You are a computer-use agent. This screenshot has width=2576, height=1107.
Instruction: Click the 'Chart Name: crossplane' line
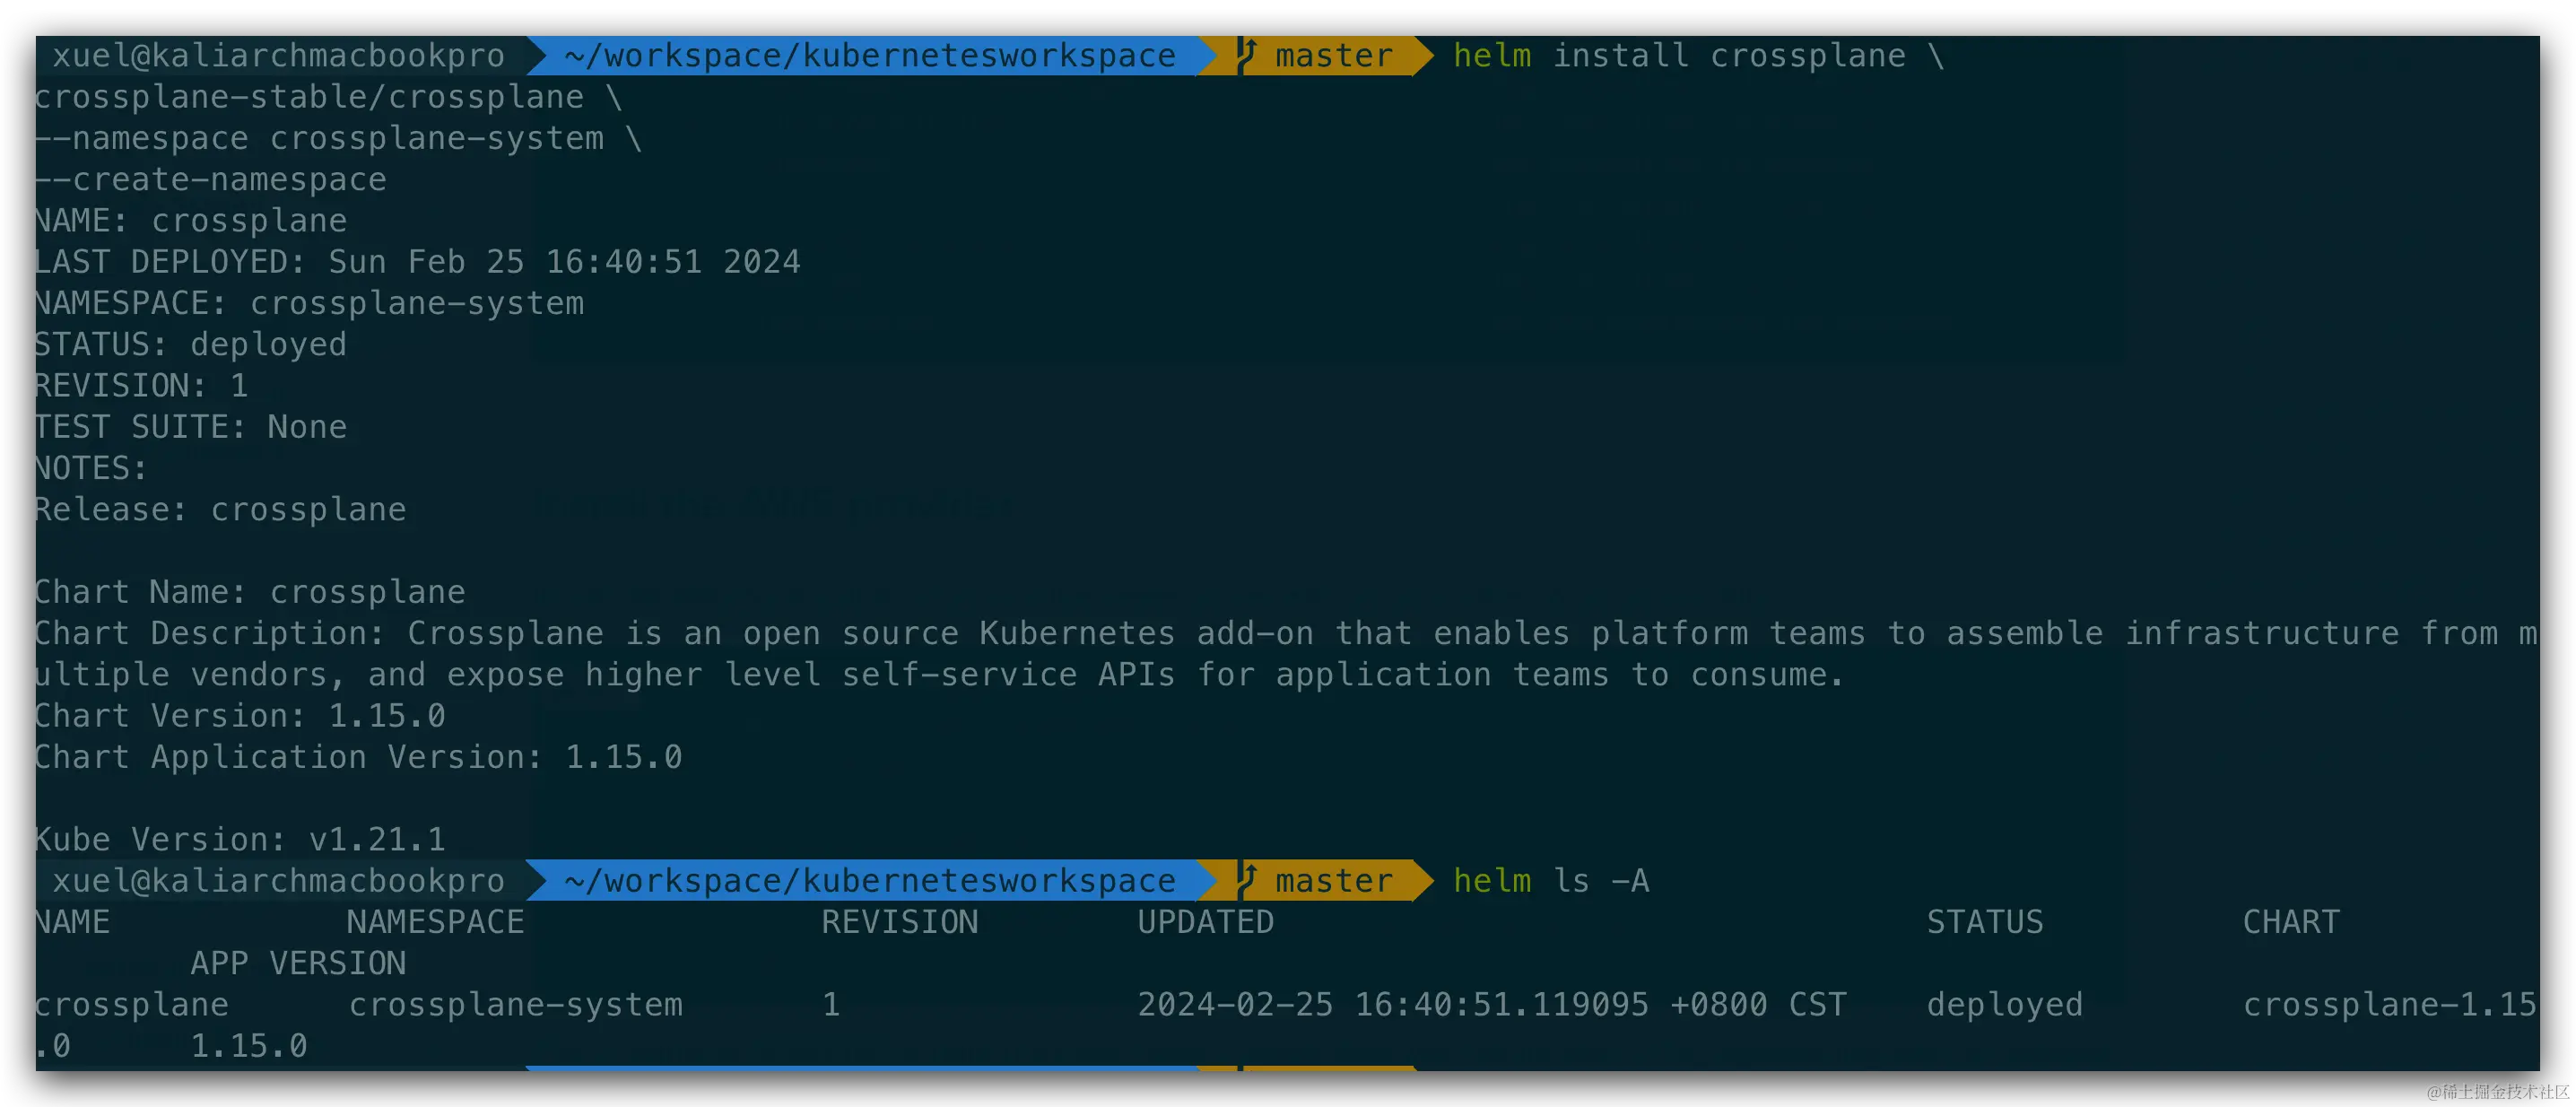[250, 591]
